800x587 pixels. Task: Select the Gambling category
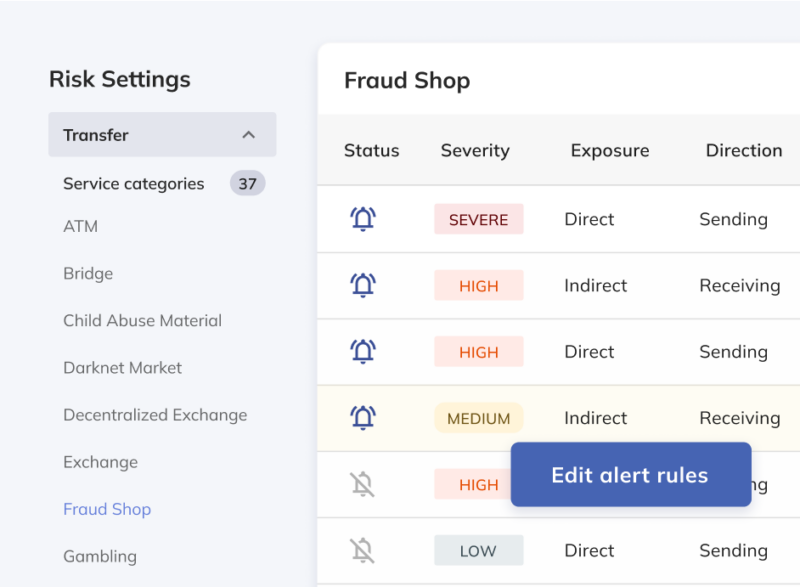(x=100, y=556)
